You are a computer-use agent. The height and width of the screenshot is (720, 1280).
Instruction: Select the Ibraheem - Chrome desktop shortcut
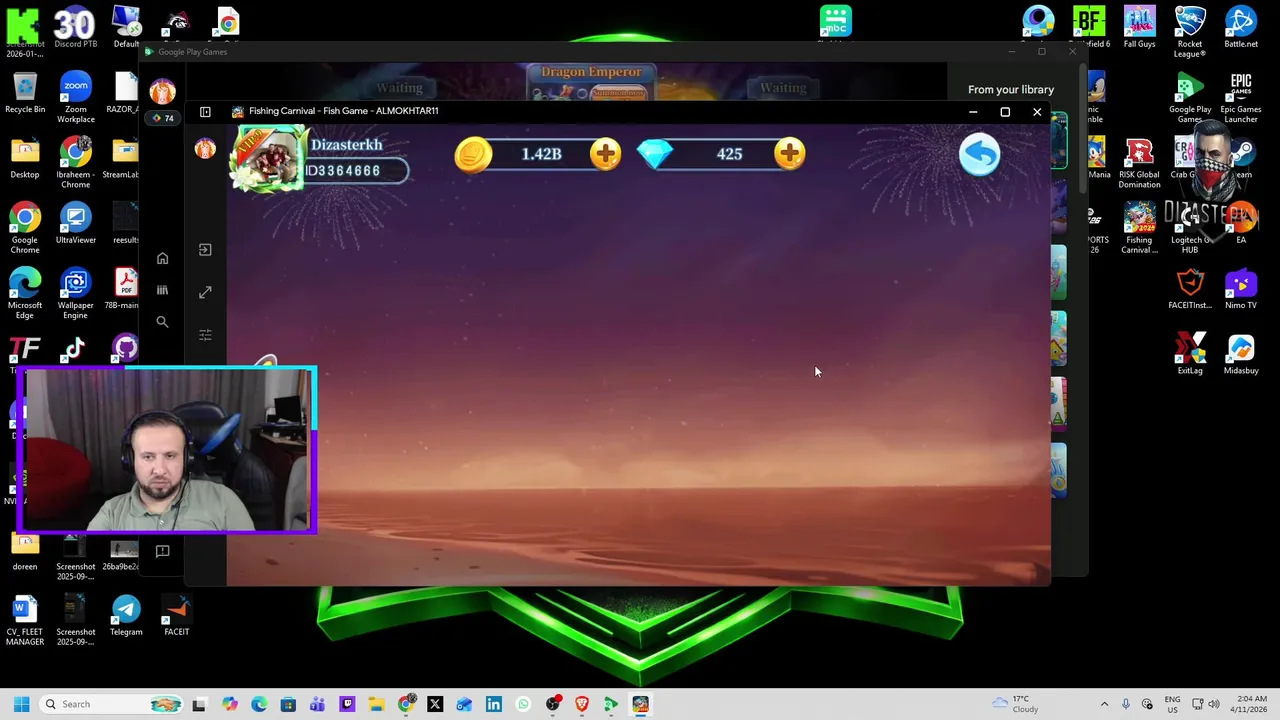tap(75, 162)
